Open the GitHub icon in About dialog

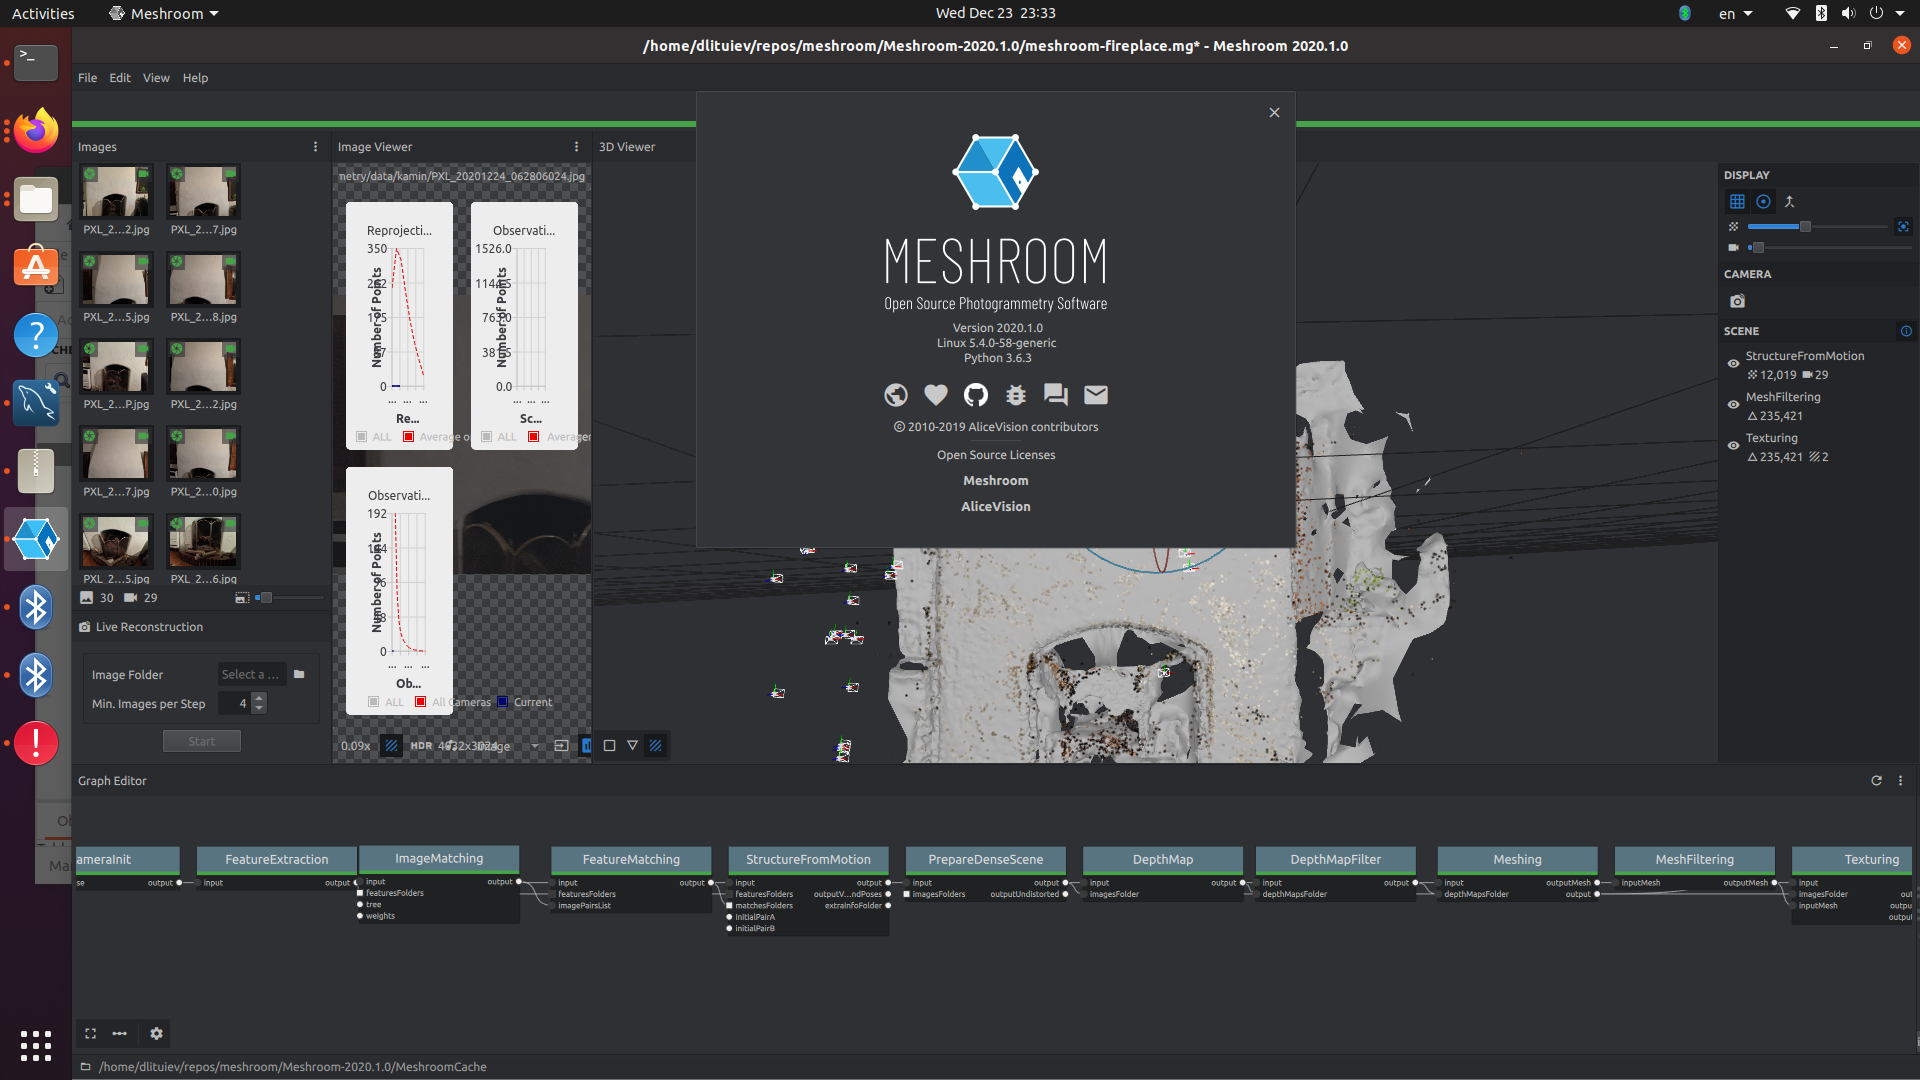point(976,395)
